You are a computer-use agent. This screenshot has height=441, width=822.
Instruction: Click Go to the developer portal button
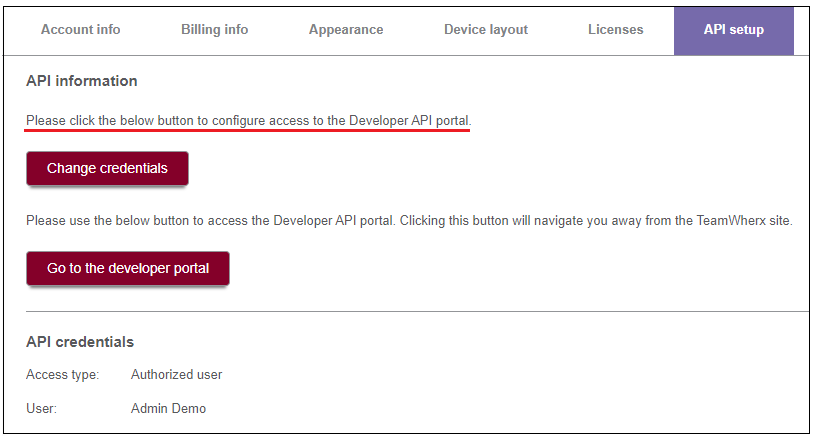click(x=128, y=269)
